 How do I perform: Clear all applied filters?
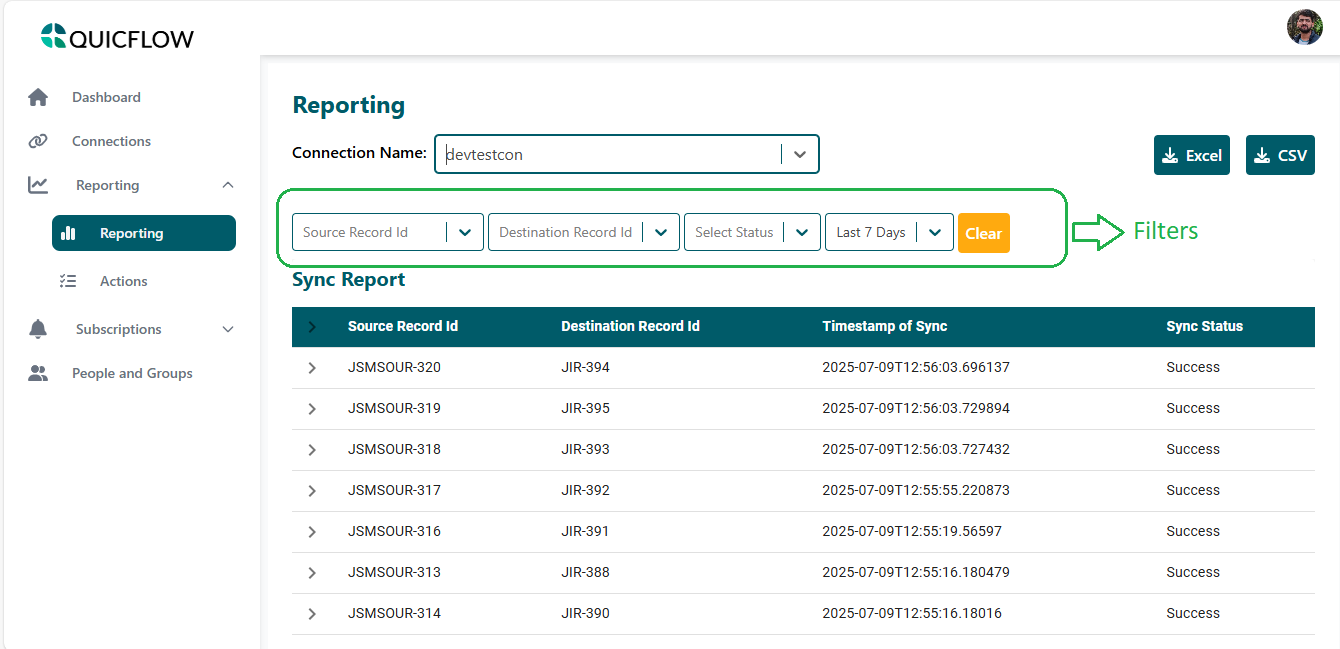(983, 233)
